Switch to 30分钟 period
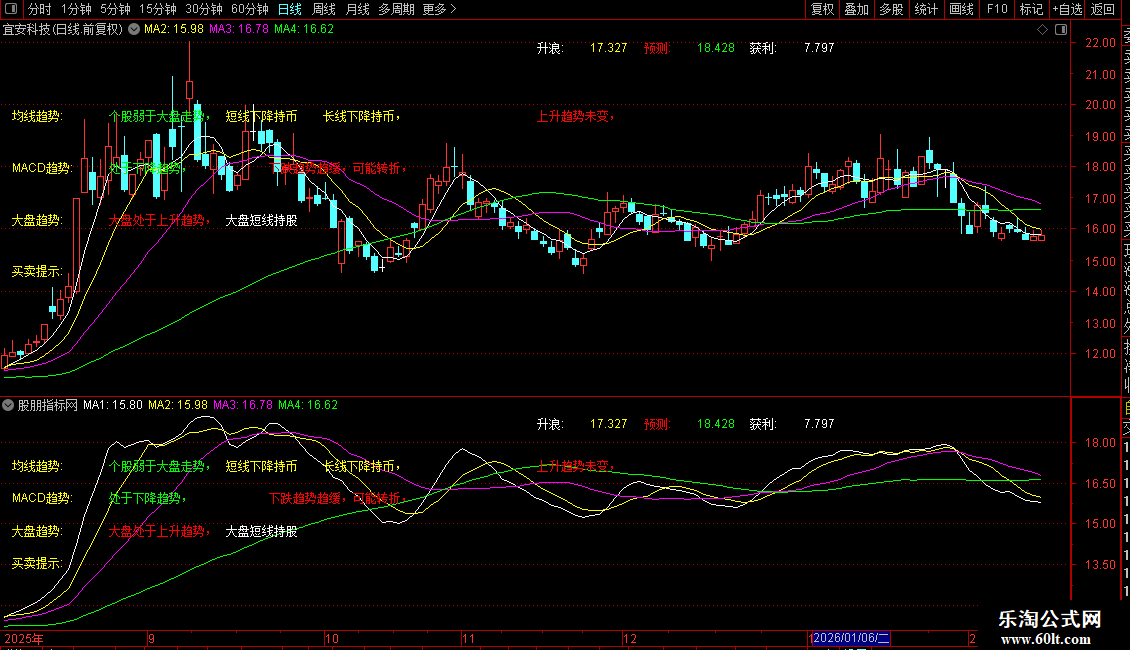Image resolution: width=1130 pixels, height=650 pixels. point(204,9)
